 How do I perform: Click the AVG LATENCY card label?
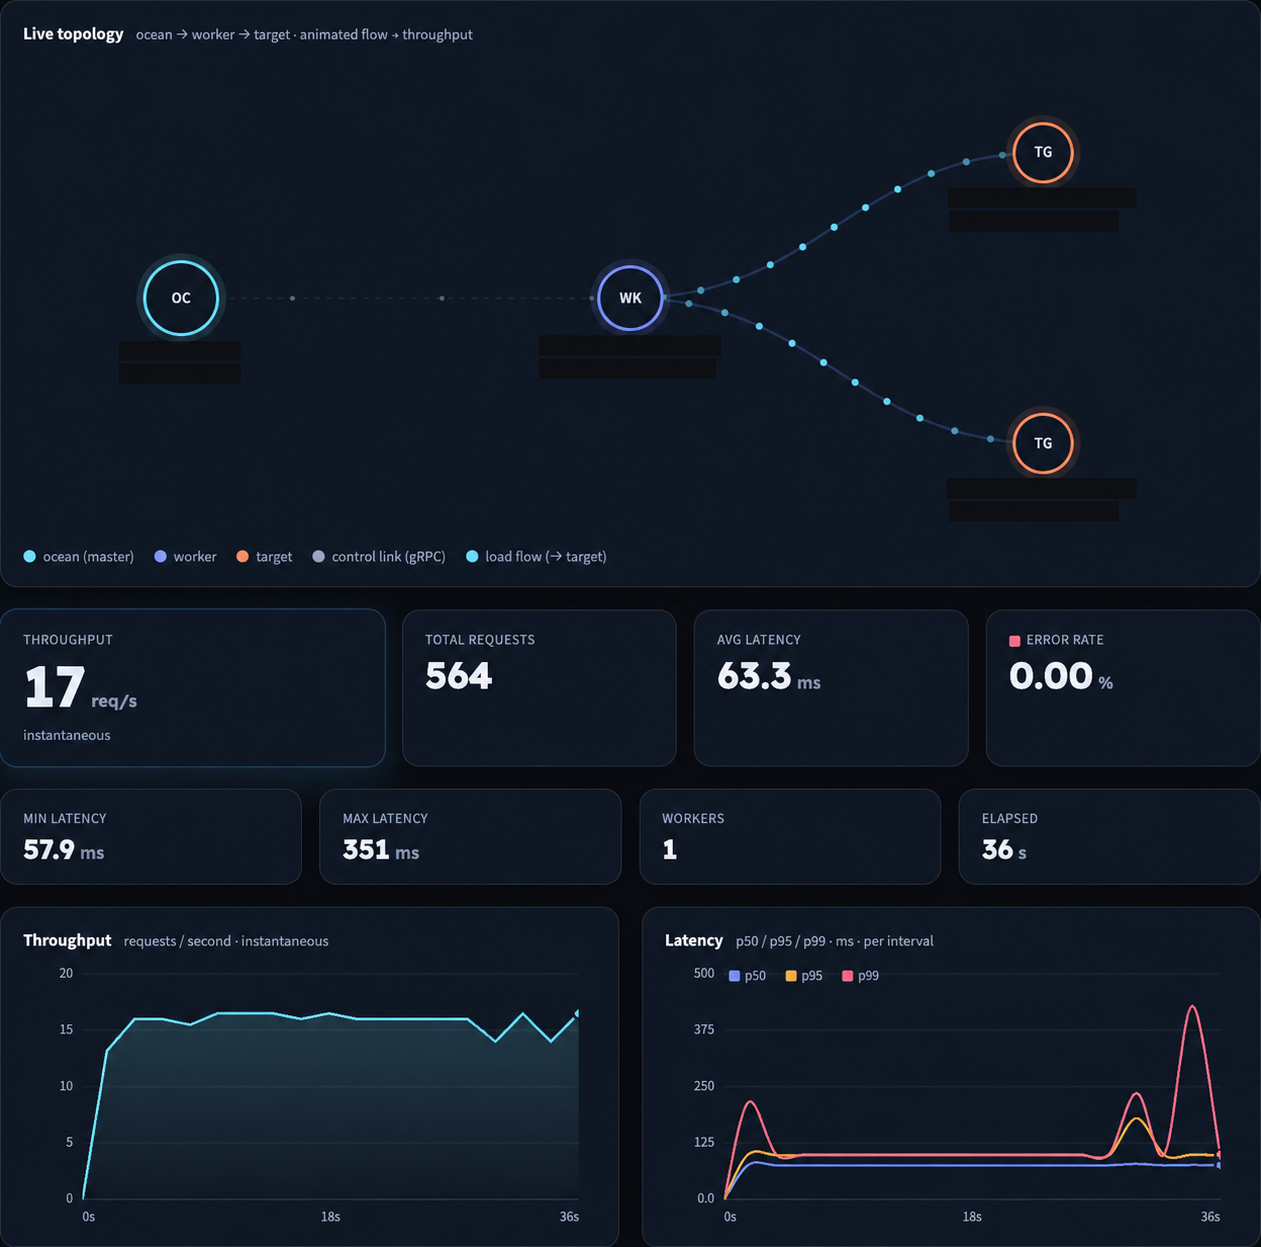click(759, 640)
